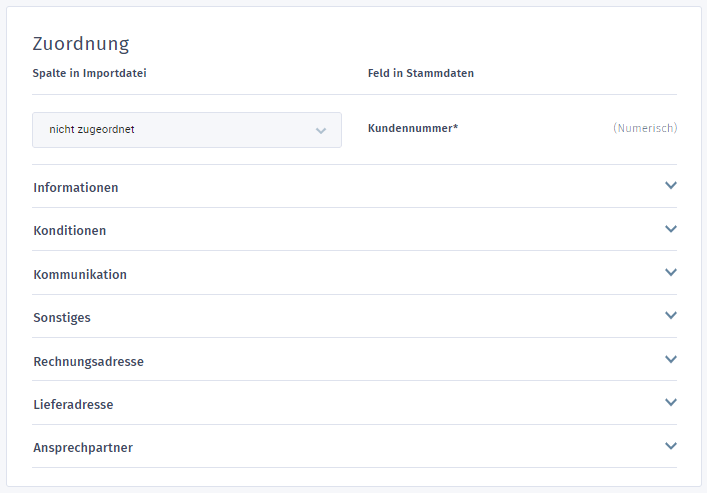This screenshot has width=707, height=493.
Task: Click the chevron icon beside Sonstiges
Action: [x=671, y=316]
